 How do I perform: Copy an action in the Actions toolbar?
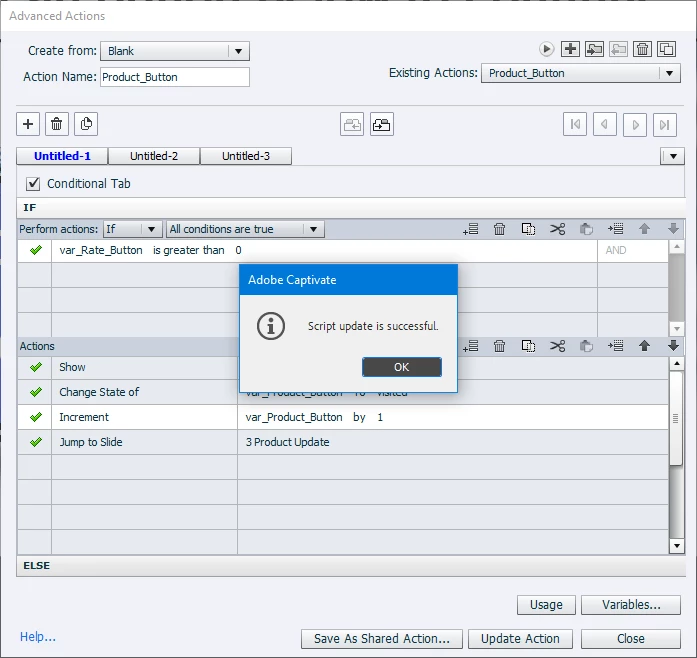(528, 346)
